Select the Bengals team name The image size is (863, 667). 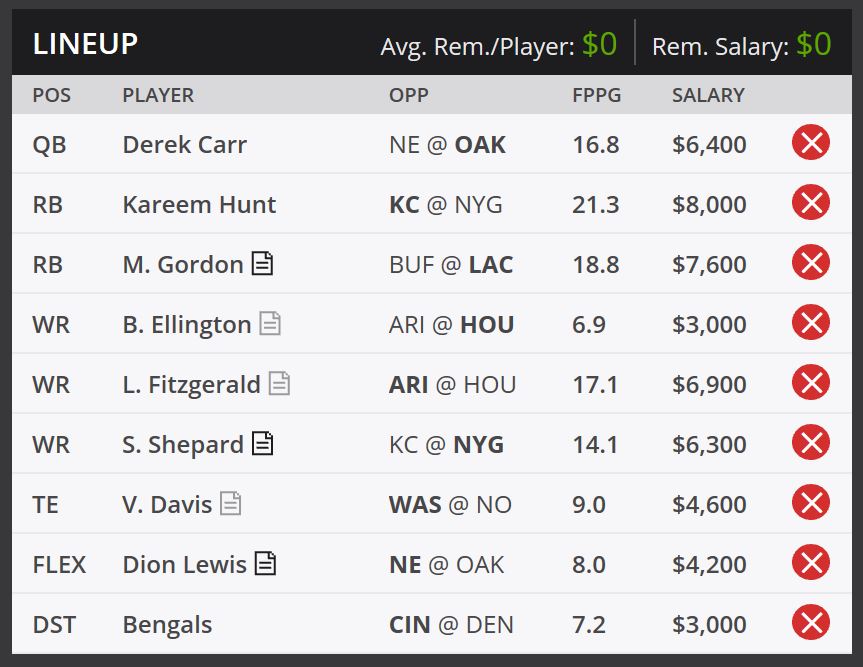[167, 625]
